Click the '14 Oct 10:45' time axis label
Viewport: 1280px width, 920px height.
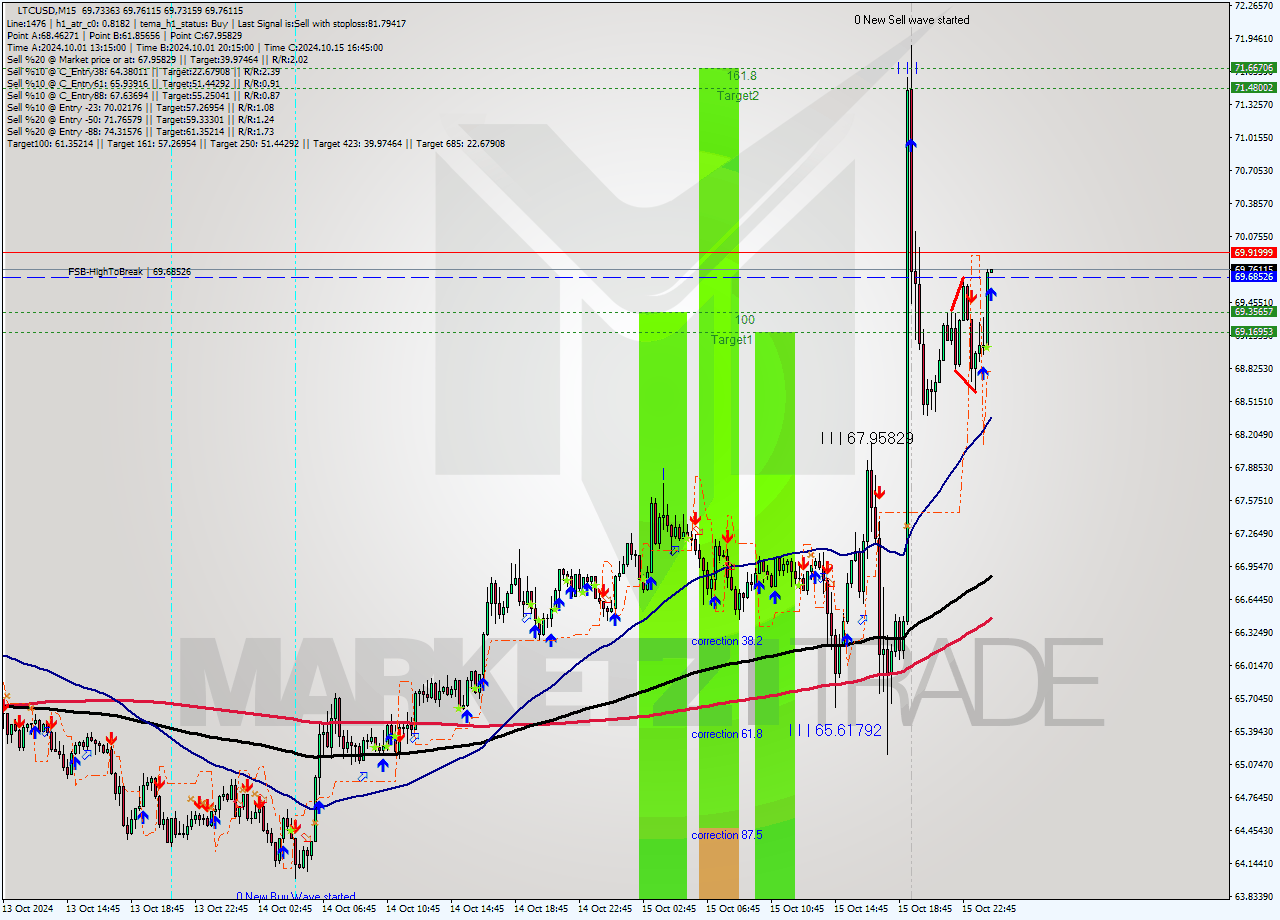(412, 909)
